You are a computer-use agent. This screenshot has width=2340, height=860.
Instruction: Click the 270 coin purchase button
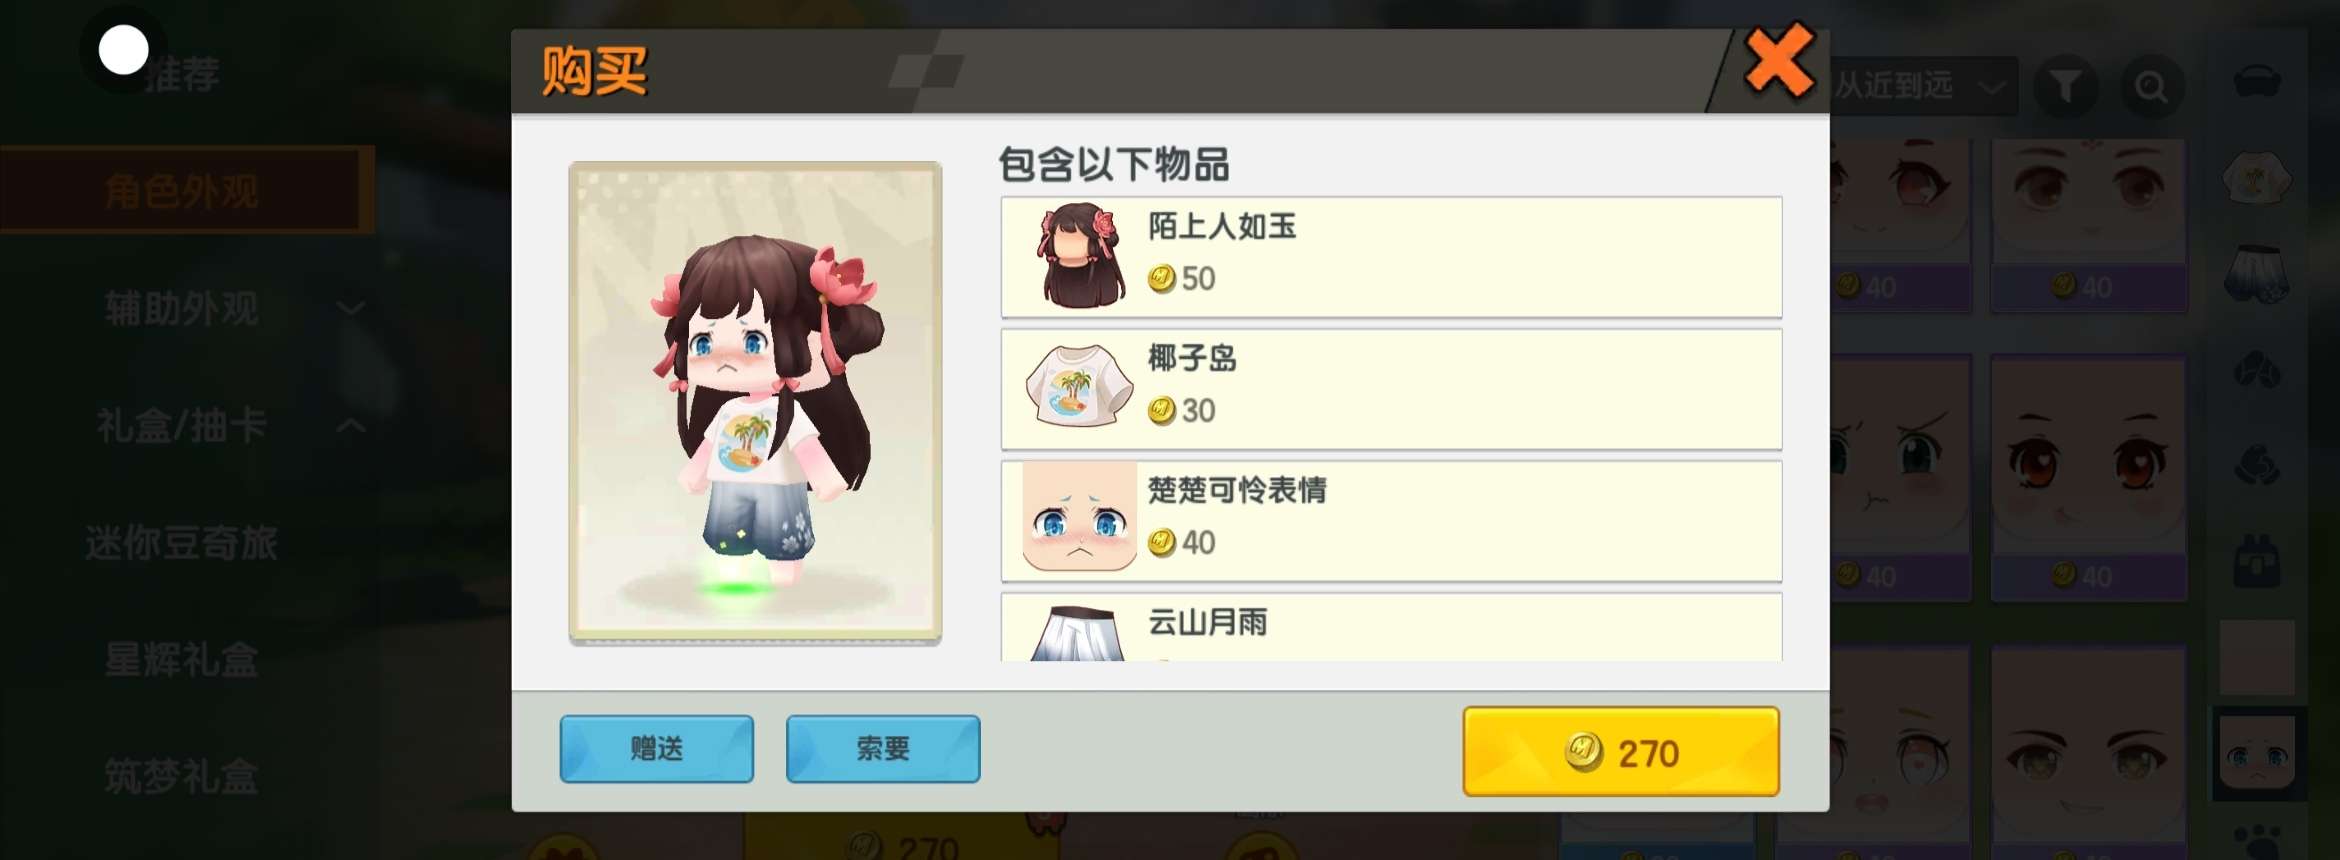click(1621, 752)
